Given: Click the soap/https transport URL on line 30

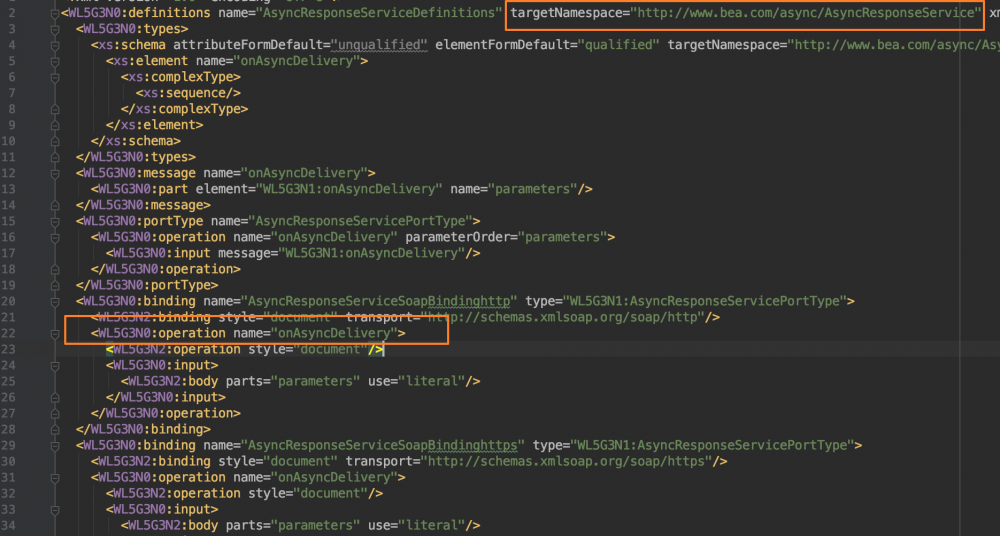Looking at the screenshot, I should (x=567, y=461).
